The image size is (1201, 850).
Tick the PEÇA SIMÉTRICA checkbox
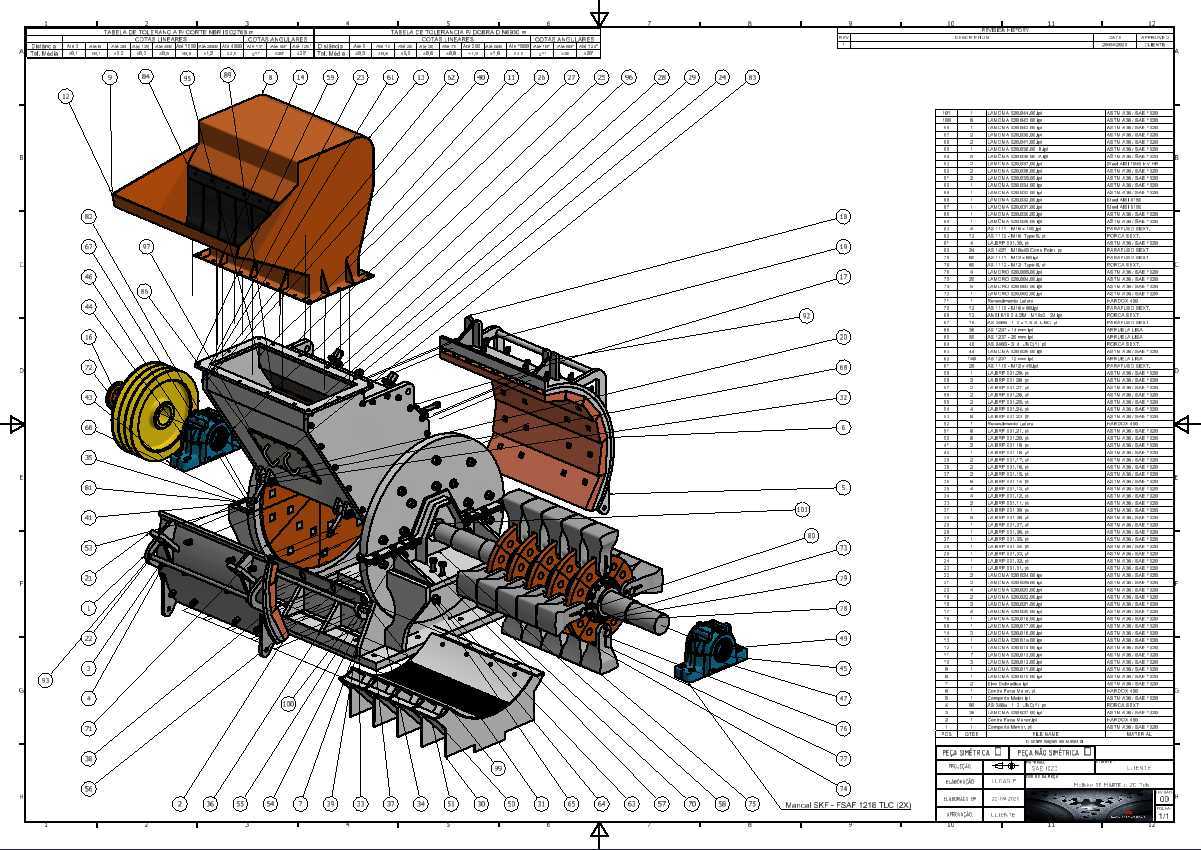pyautogui.click(x=997, y=752)
